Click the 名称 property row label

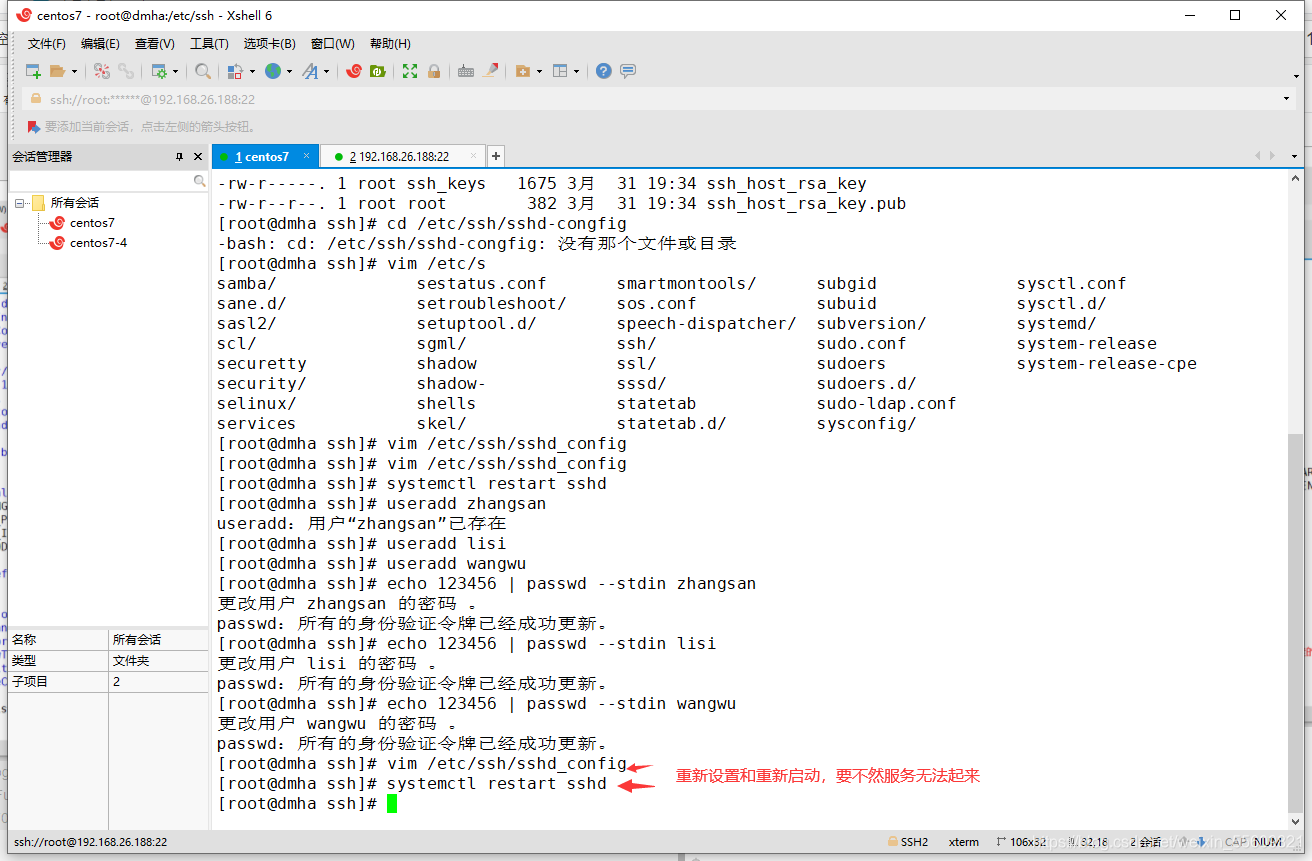click(24, 640)
